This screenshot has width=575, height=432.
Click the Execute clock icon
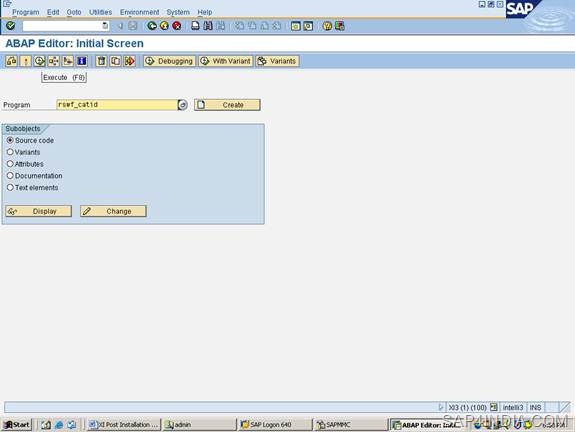point(39,61)
